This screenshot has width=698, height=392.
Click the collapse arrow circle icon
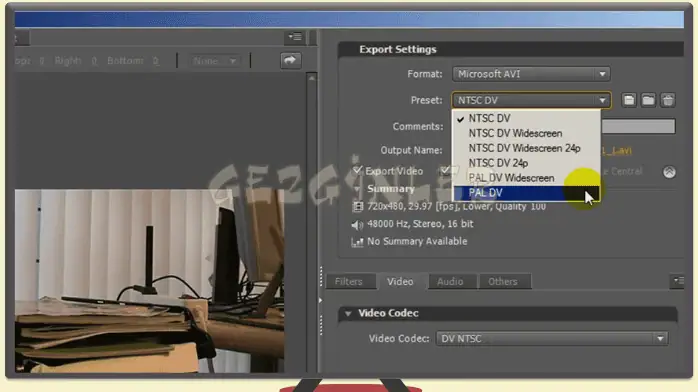coord(669,172)
